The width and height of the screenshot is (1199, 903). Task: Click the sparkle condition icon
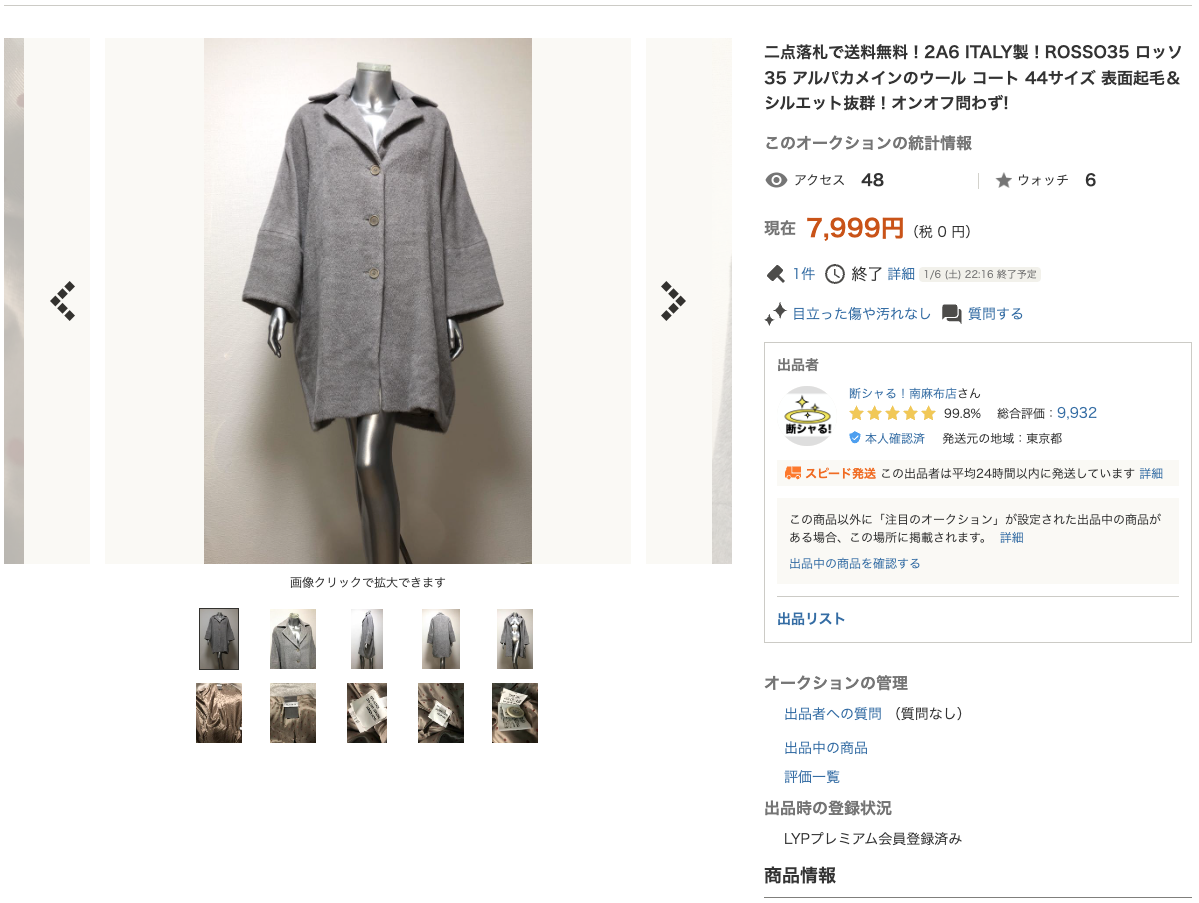pyautogui.click(x=775, y=313)
